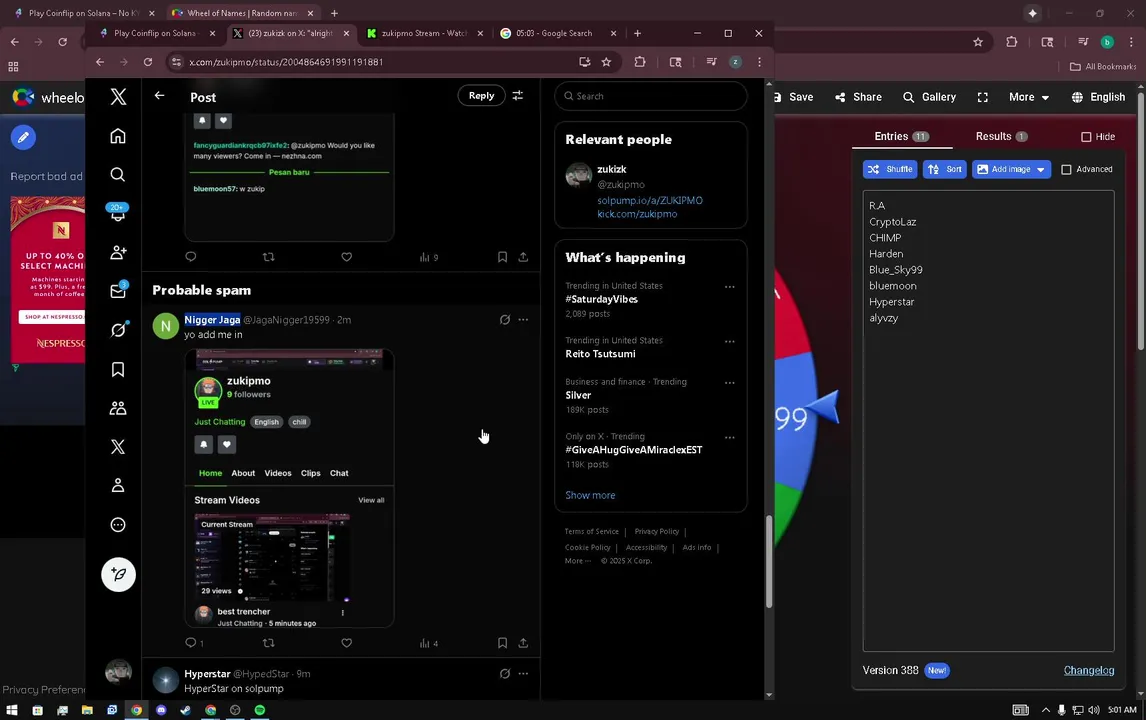The width and height of the screenshot is (1146, 720).
Task: Open the More dropdown in Wheel of Names
Action: pos(1029,97)
